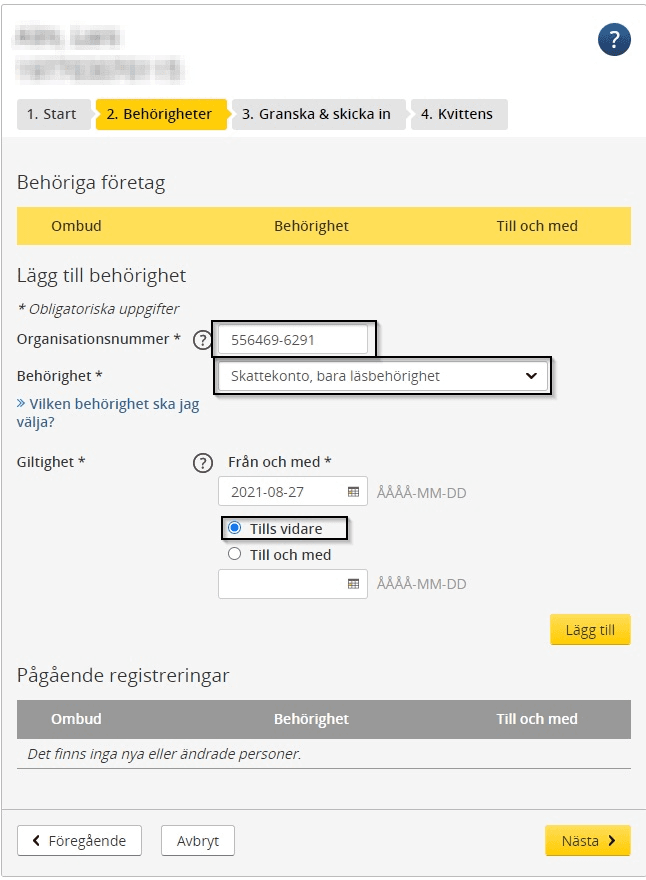Click the Lägg till button

click(x=590, y=630)
